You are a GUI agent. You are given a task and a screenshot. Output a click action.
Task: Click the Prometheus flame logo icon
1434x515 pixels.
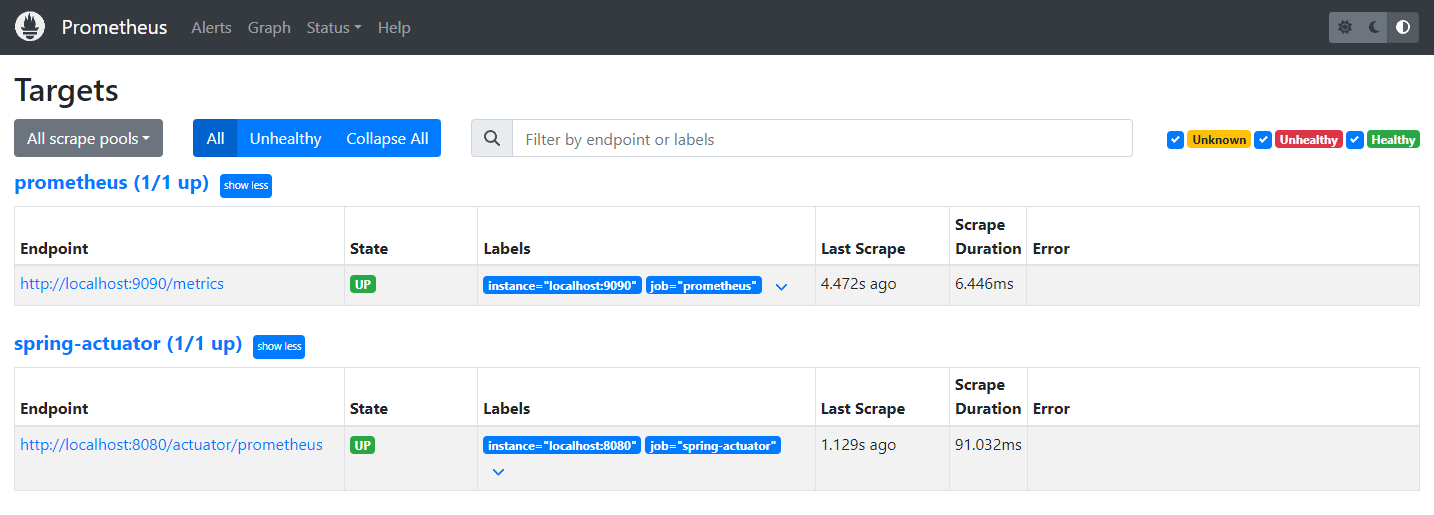pos(30,27)
